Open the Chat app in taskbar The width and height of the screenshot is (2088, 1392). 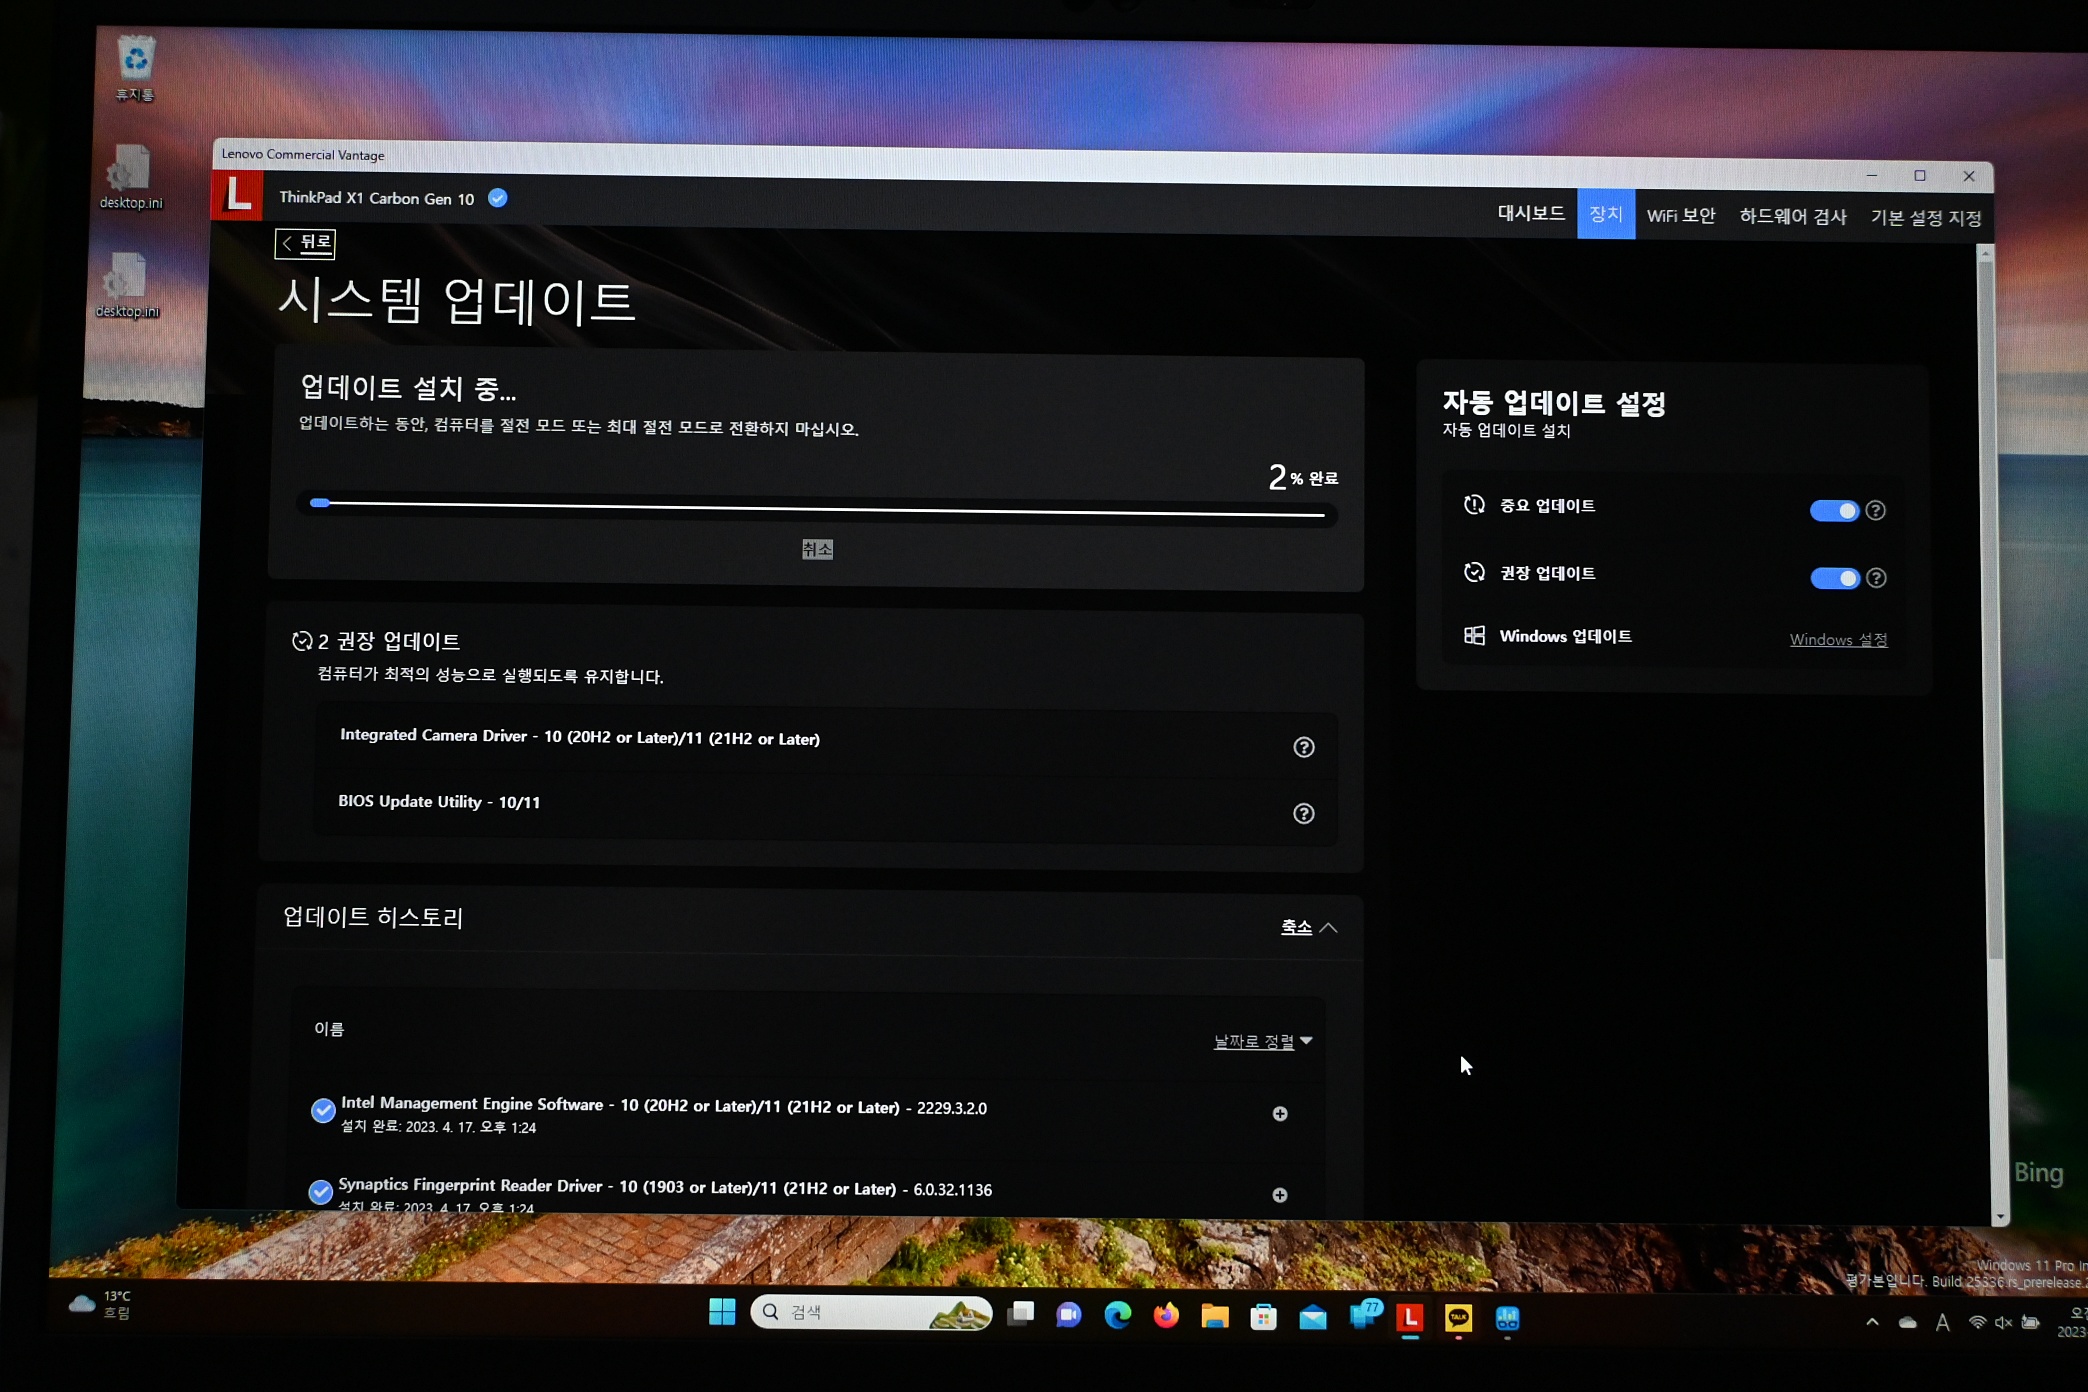point(1068,1314)
